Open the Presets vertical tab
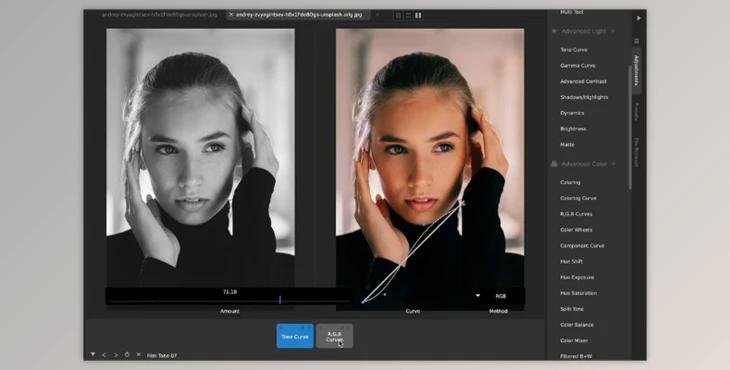The height and width of the screenshot is (370, 730). point(636,112)
